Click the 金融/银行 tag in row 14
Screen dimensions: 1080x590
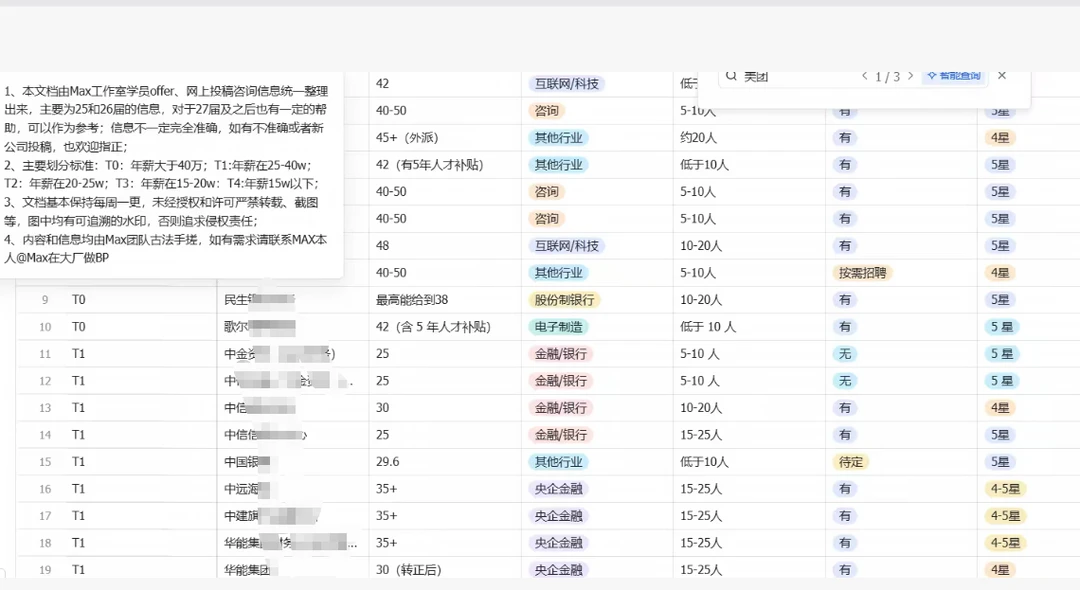(561, 435)
